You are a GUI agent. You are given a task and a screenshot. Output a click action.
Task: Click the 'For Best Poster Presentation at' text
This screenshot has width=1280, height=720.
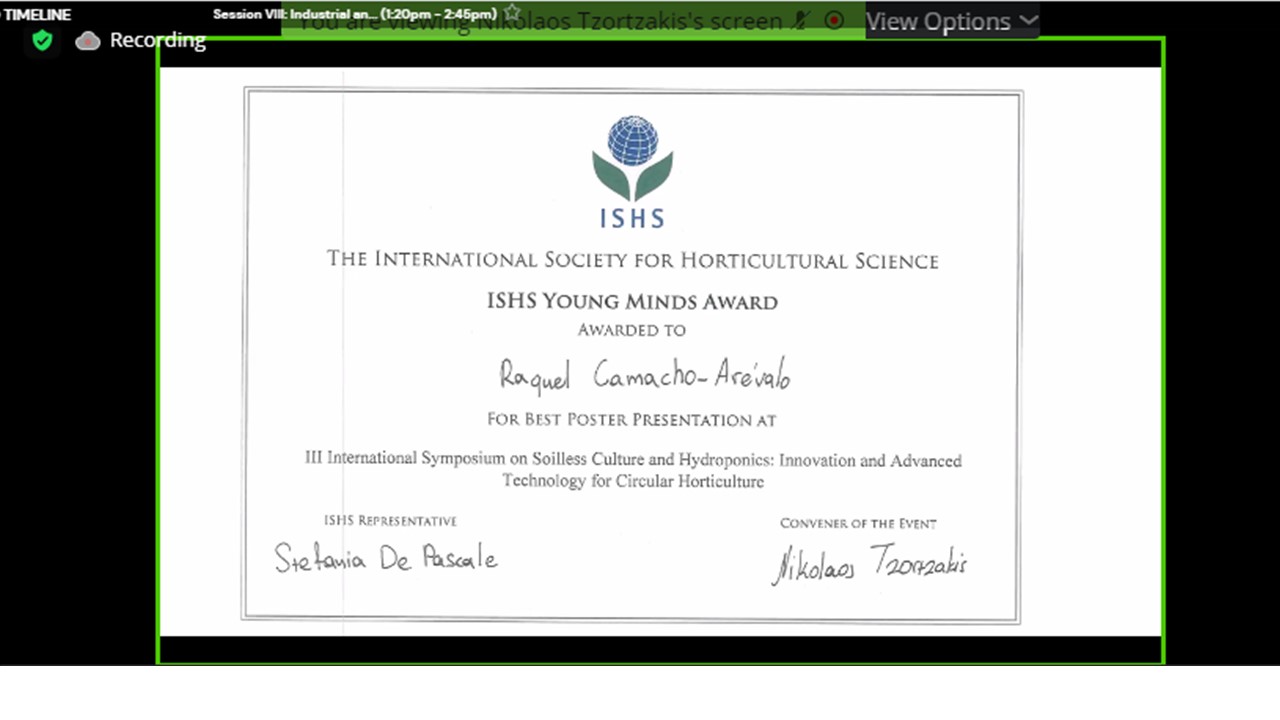[632, 419]
